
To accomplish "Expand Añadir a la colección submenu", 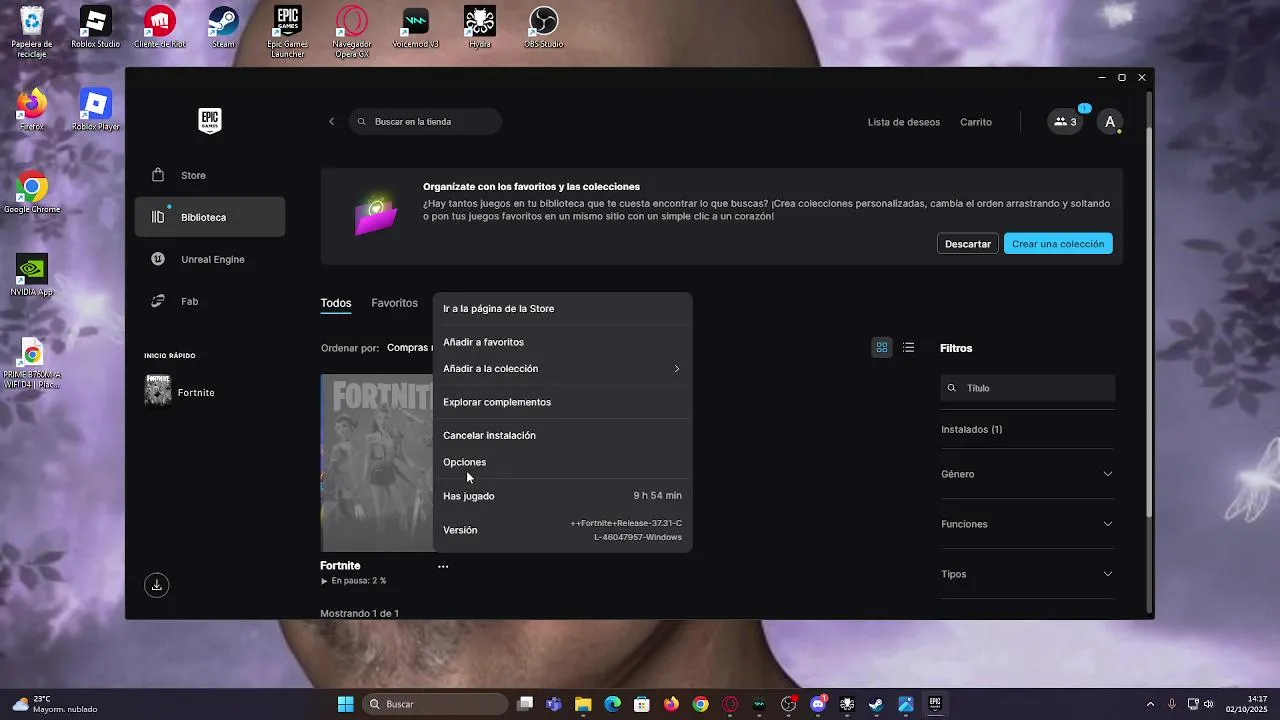I will tap(562, 369).
